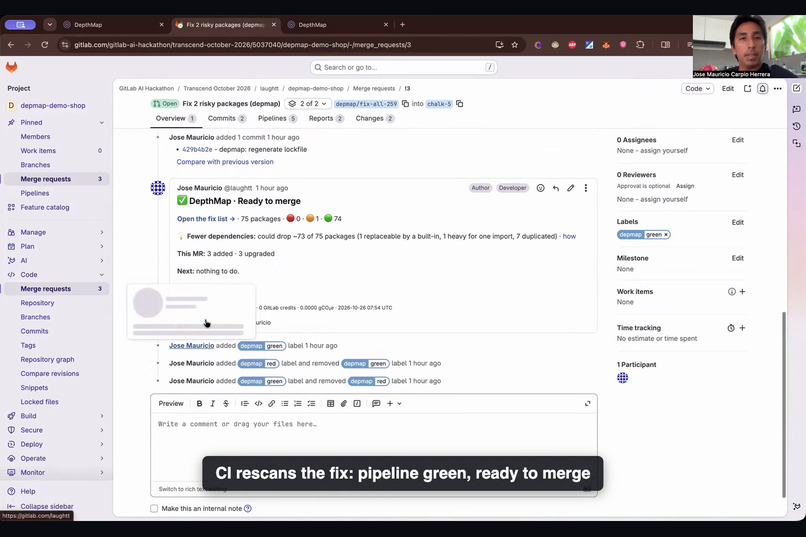
Task: Click the page vertical scrollbar
Action: (x=784, y=404)
